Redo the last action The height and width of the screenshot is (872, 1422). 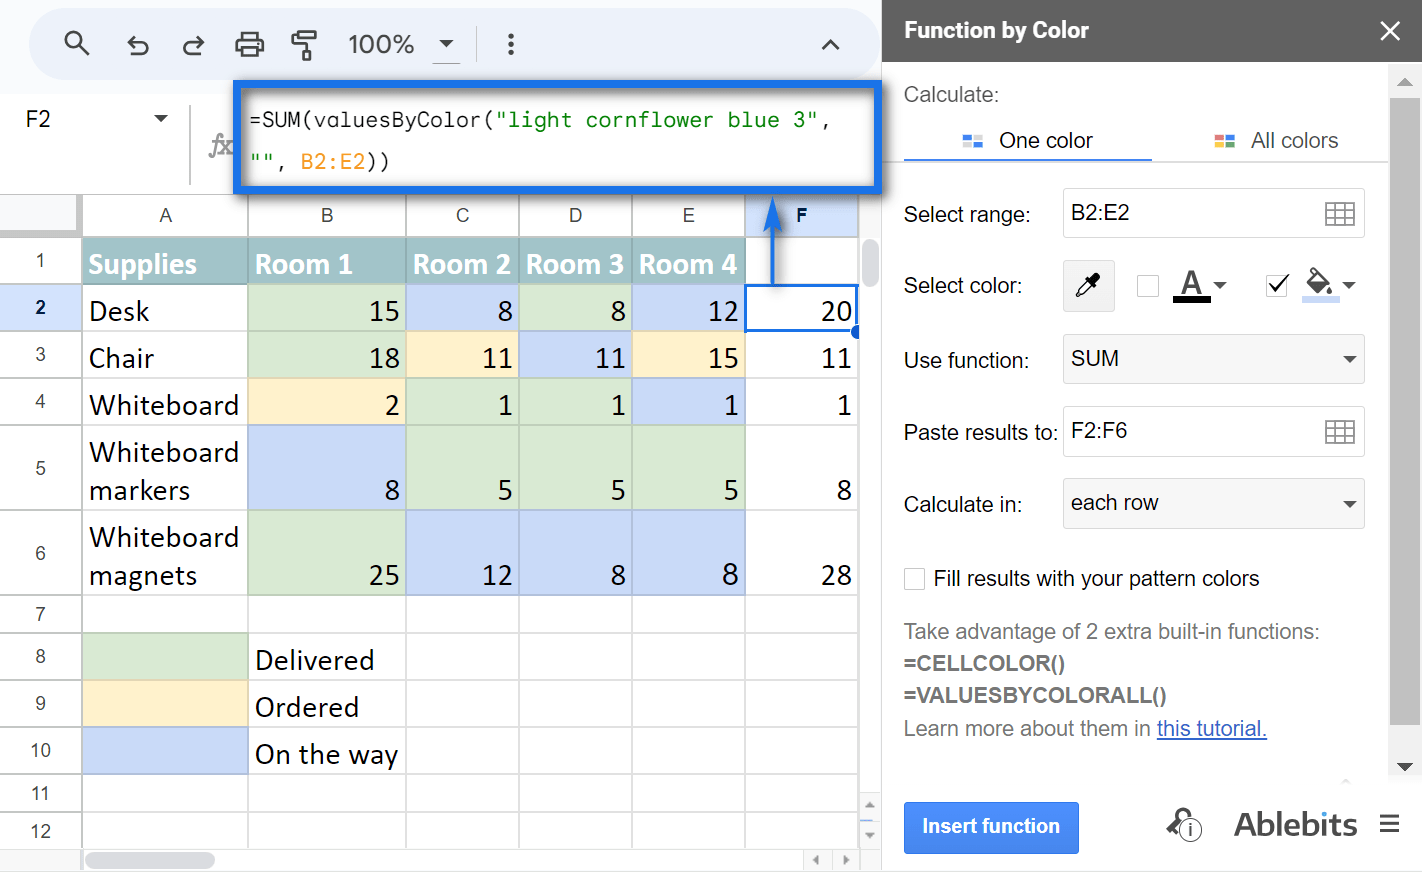[193, 44]
